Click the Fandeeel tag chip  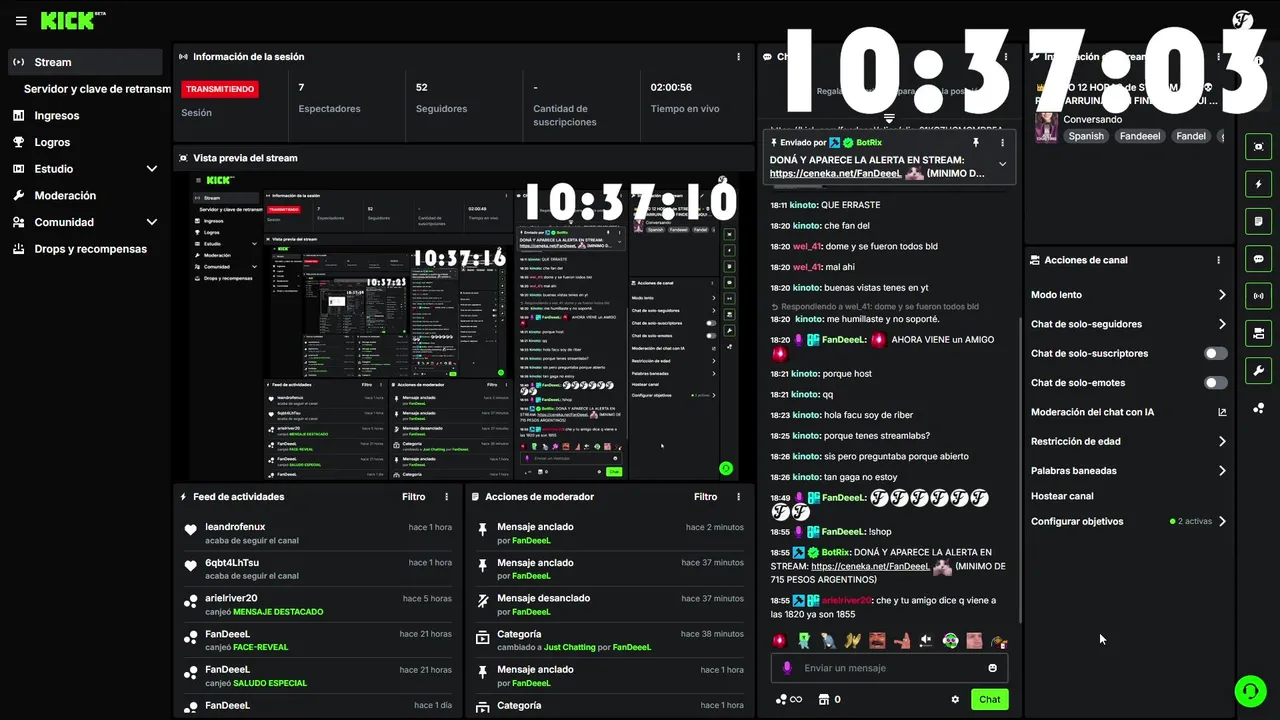pos(1140,136)
